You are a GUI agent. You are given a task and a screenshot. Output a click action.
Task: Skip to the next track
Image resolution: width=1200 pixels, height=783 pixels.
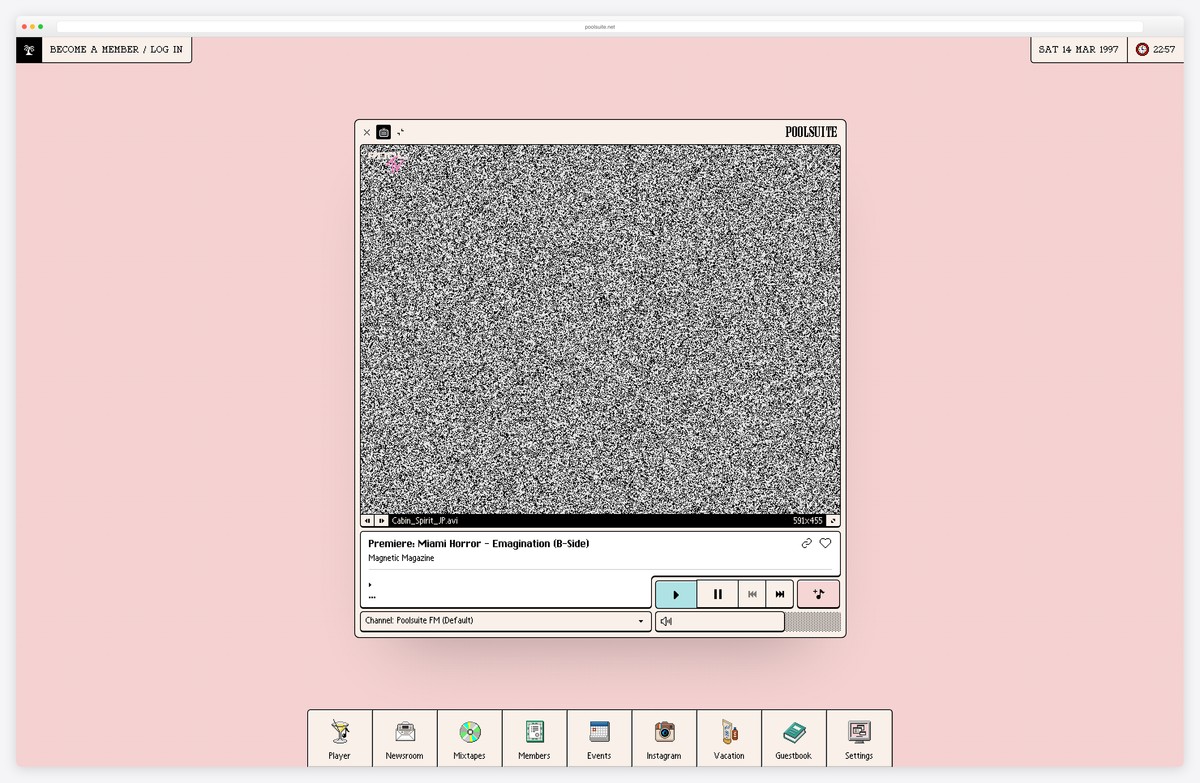pyautogui.click(x=780, y=593)
